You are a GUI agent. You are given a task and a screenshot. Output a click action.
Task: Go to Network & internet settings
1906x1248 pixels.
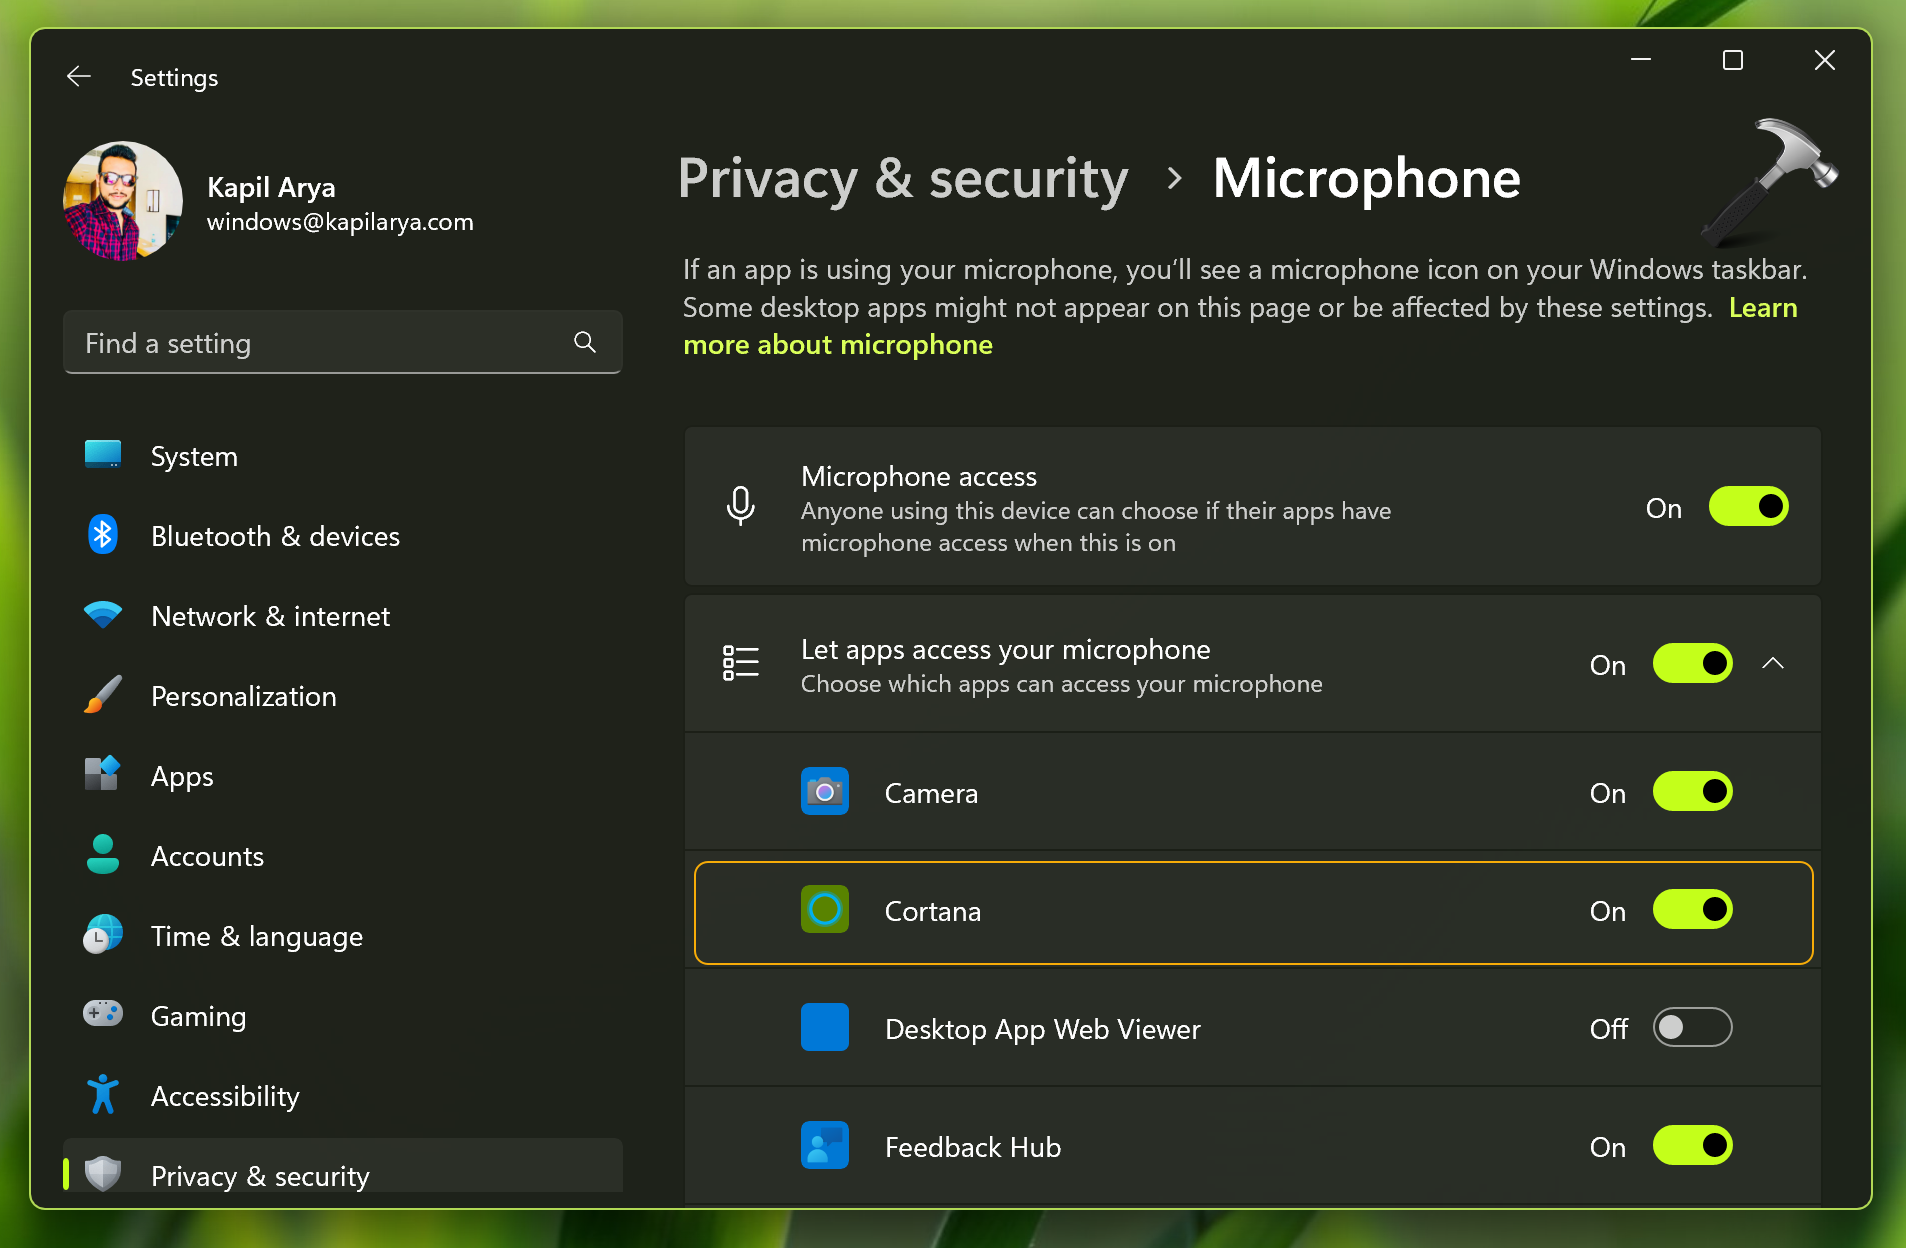pos(270,616)
